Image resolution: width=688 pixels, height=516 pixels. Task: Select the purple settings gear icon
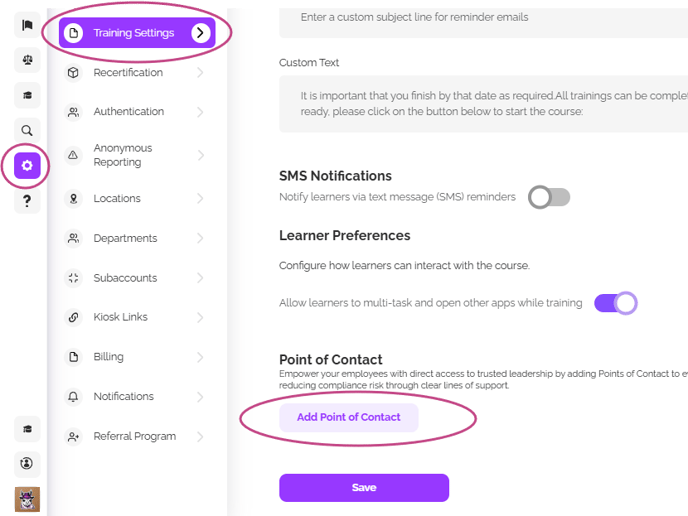27,165
